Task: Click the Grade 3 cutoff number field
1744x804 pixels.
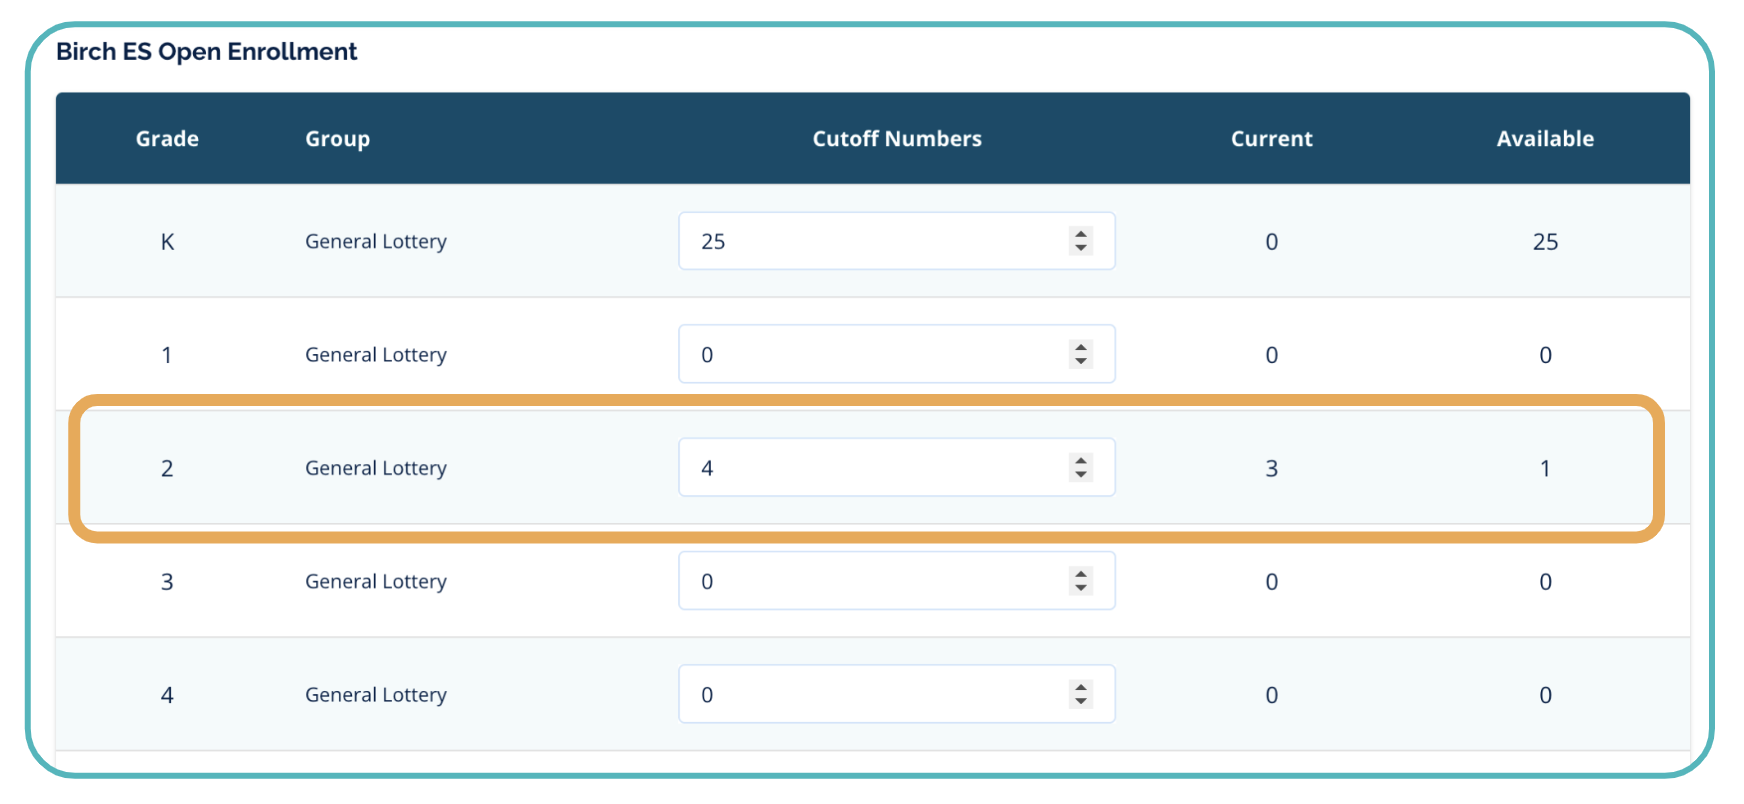Action: click(x=870, y=581)
